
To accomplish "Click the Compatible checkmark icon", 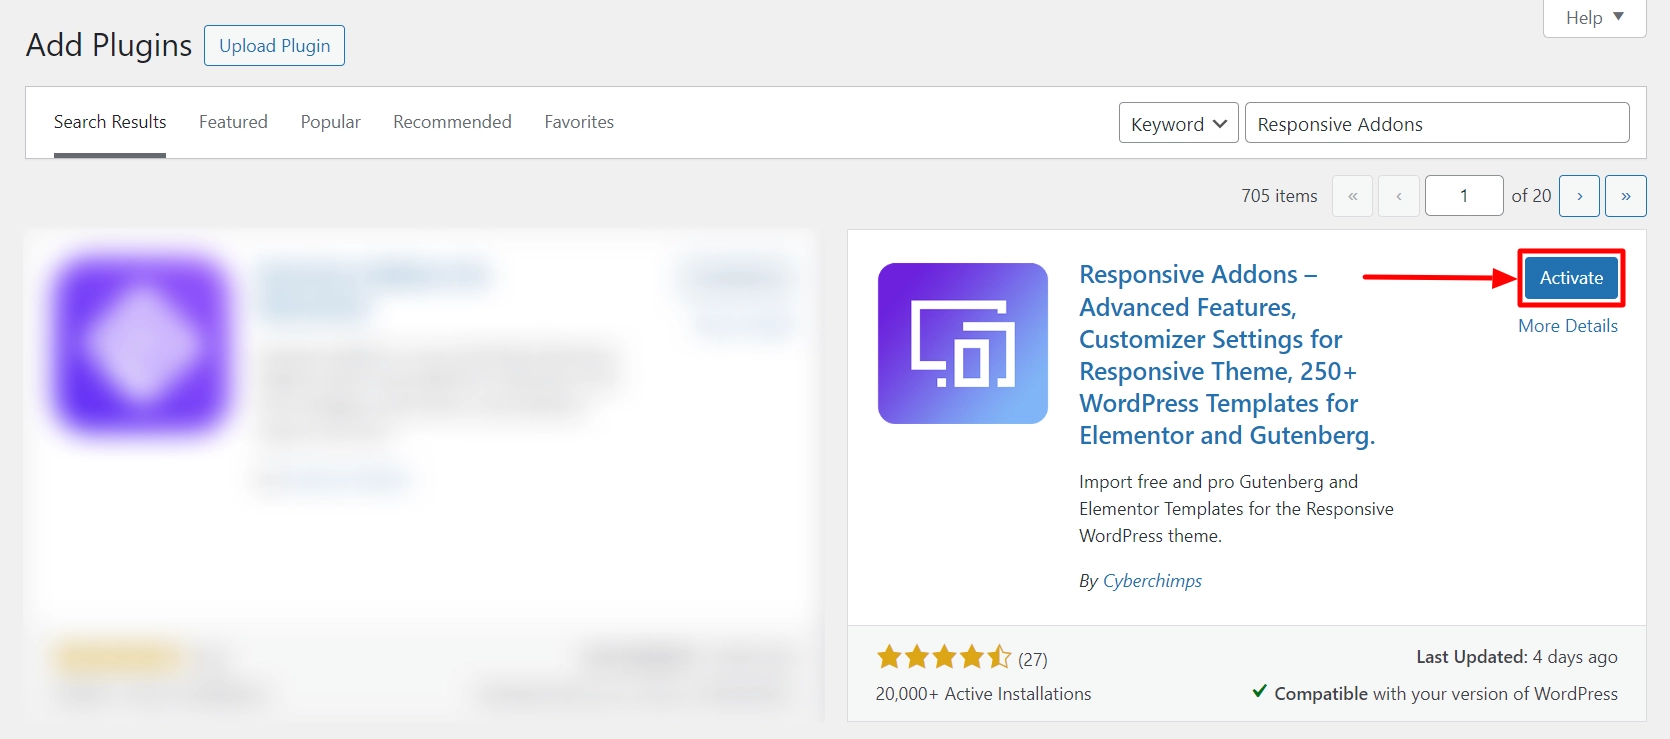I will coord(1260,692).
